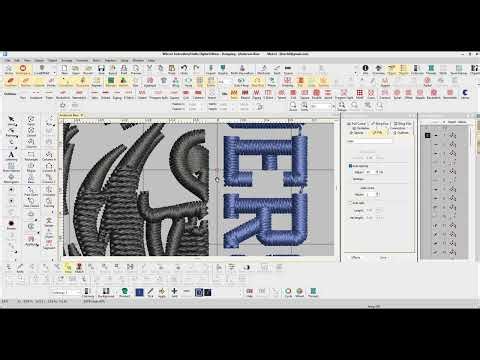Select the current blue color swatch
480x360 pixels.
[139, 292]
